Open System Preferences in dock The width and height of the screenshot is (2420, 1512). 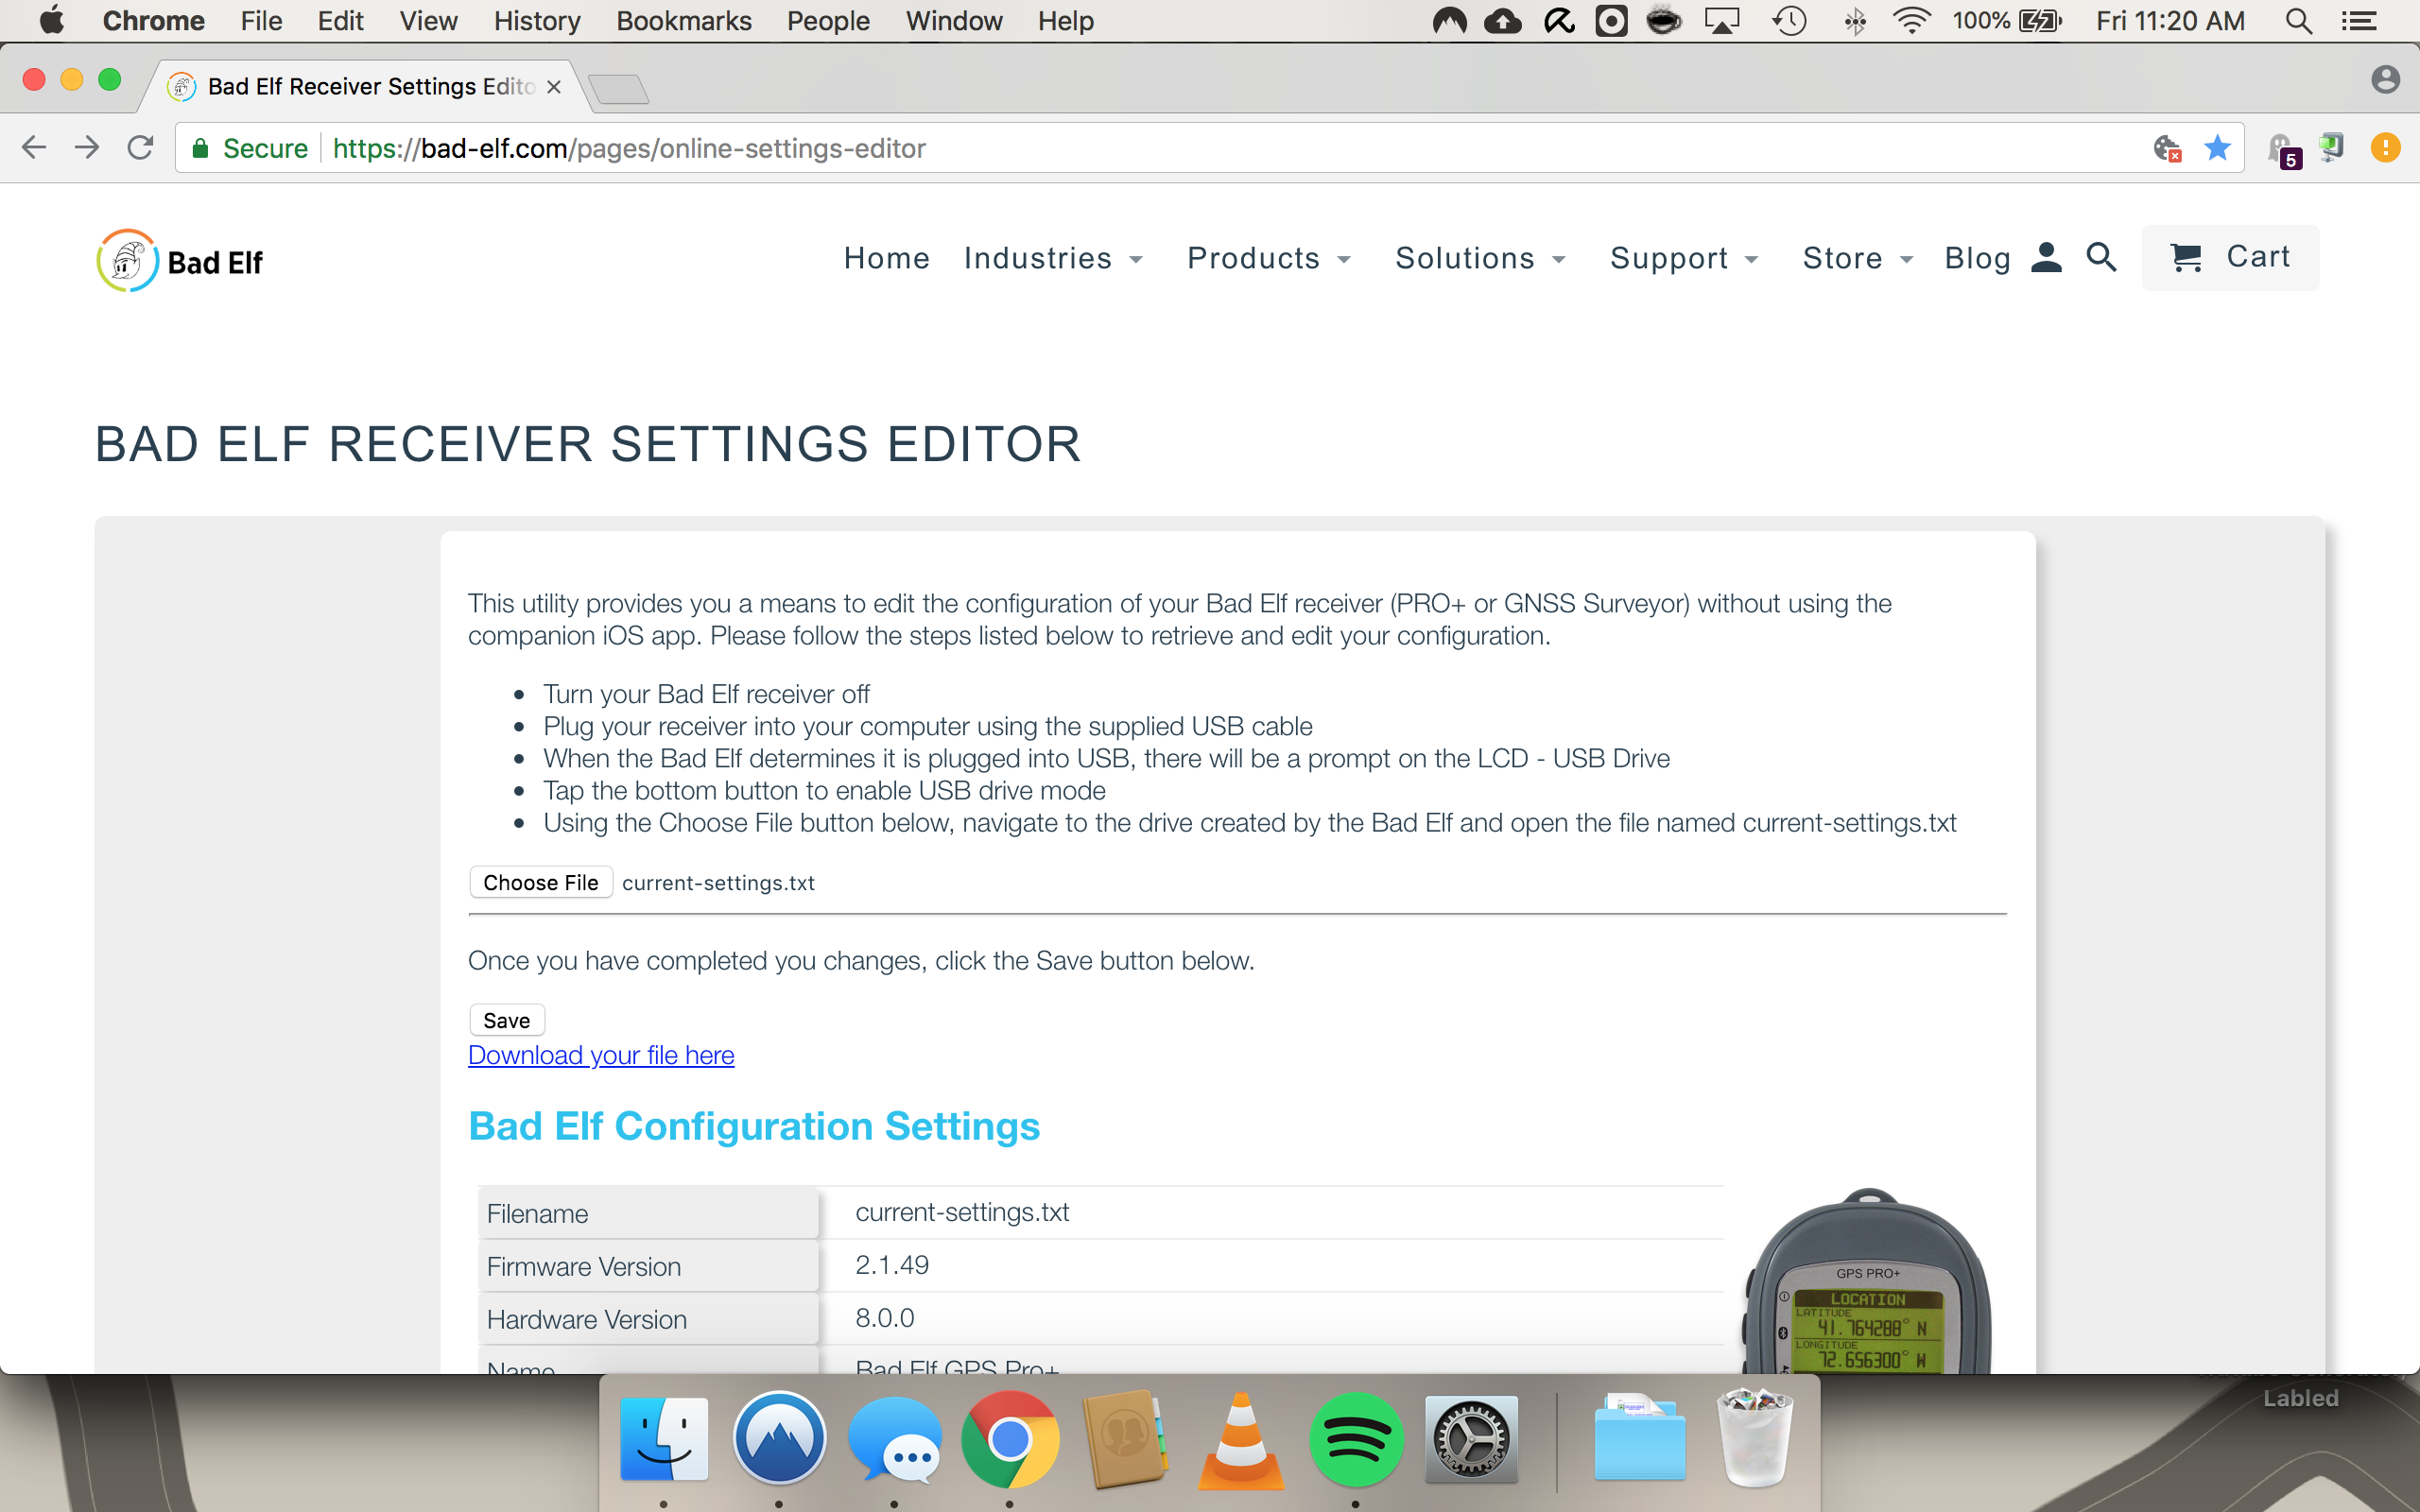tap(1471, 1440)
